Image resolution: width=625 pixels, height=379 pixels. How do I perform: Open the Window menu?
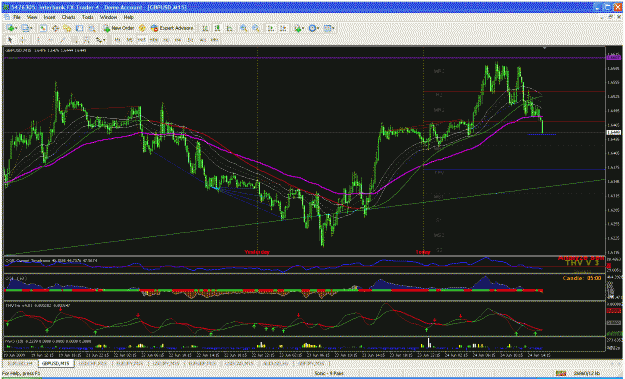pos(108,18)
